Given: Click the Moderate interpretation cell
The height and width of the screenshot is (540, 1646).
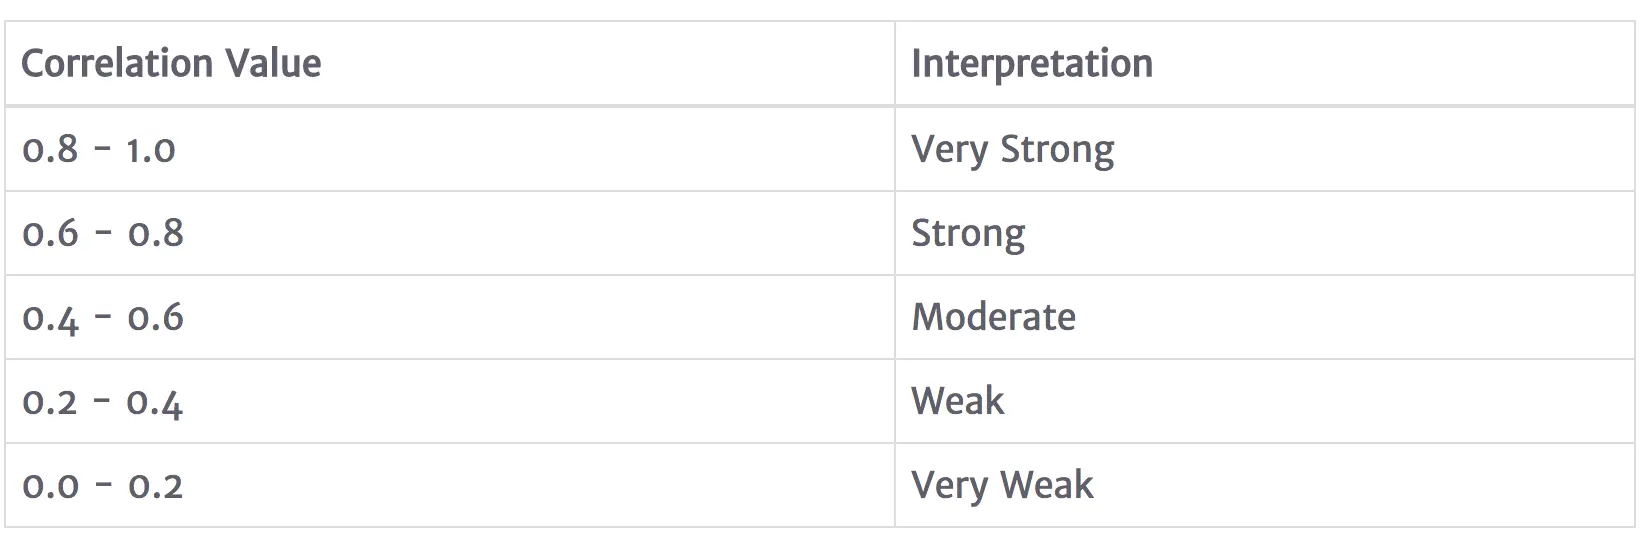Looking at the screenshot, I should tap(993, 318).
